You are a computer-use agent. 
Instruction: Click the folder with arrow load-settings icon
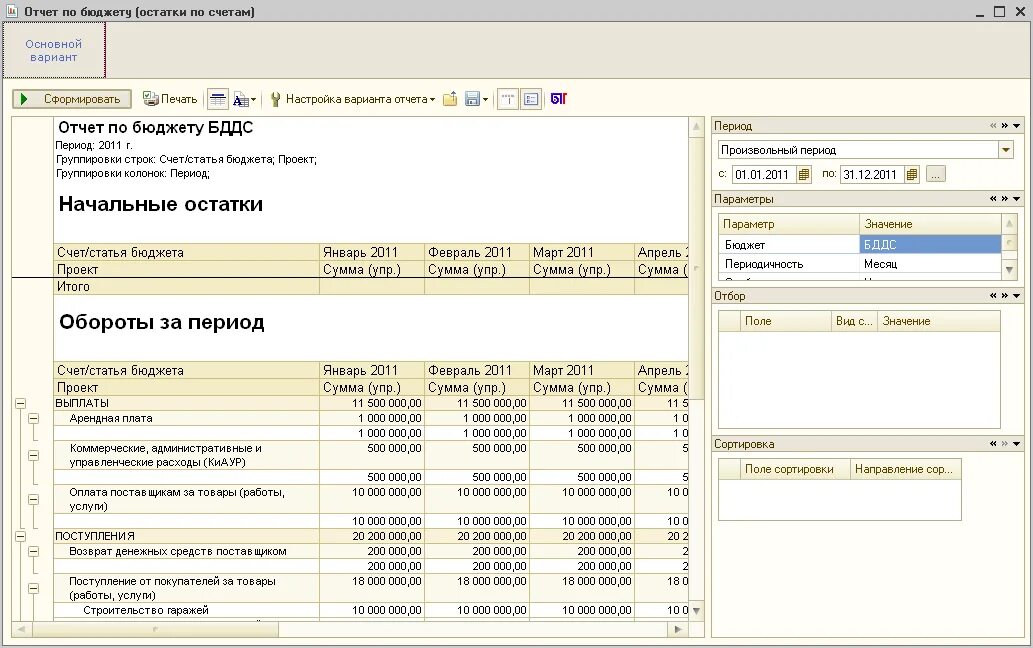click(x=450, y=99)
